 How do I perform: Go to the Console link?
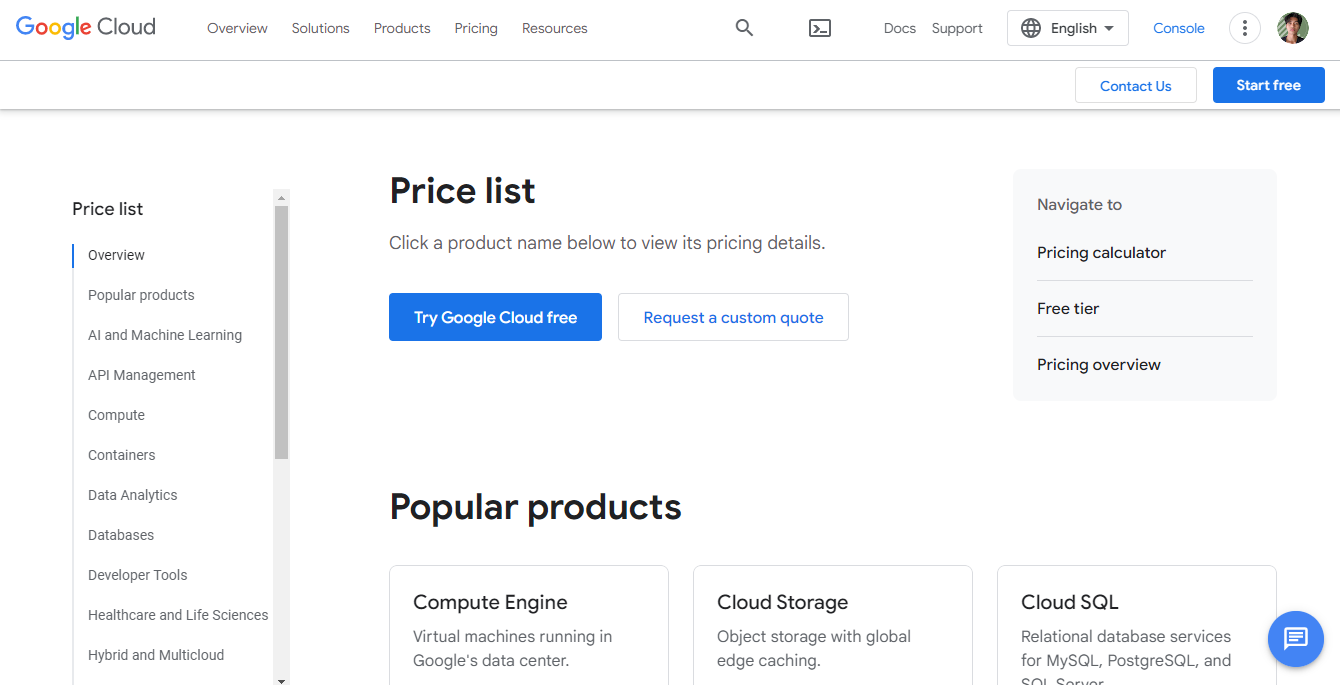tap(1179, 28)
